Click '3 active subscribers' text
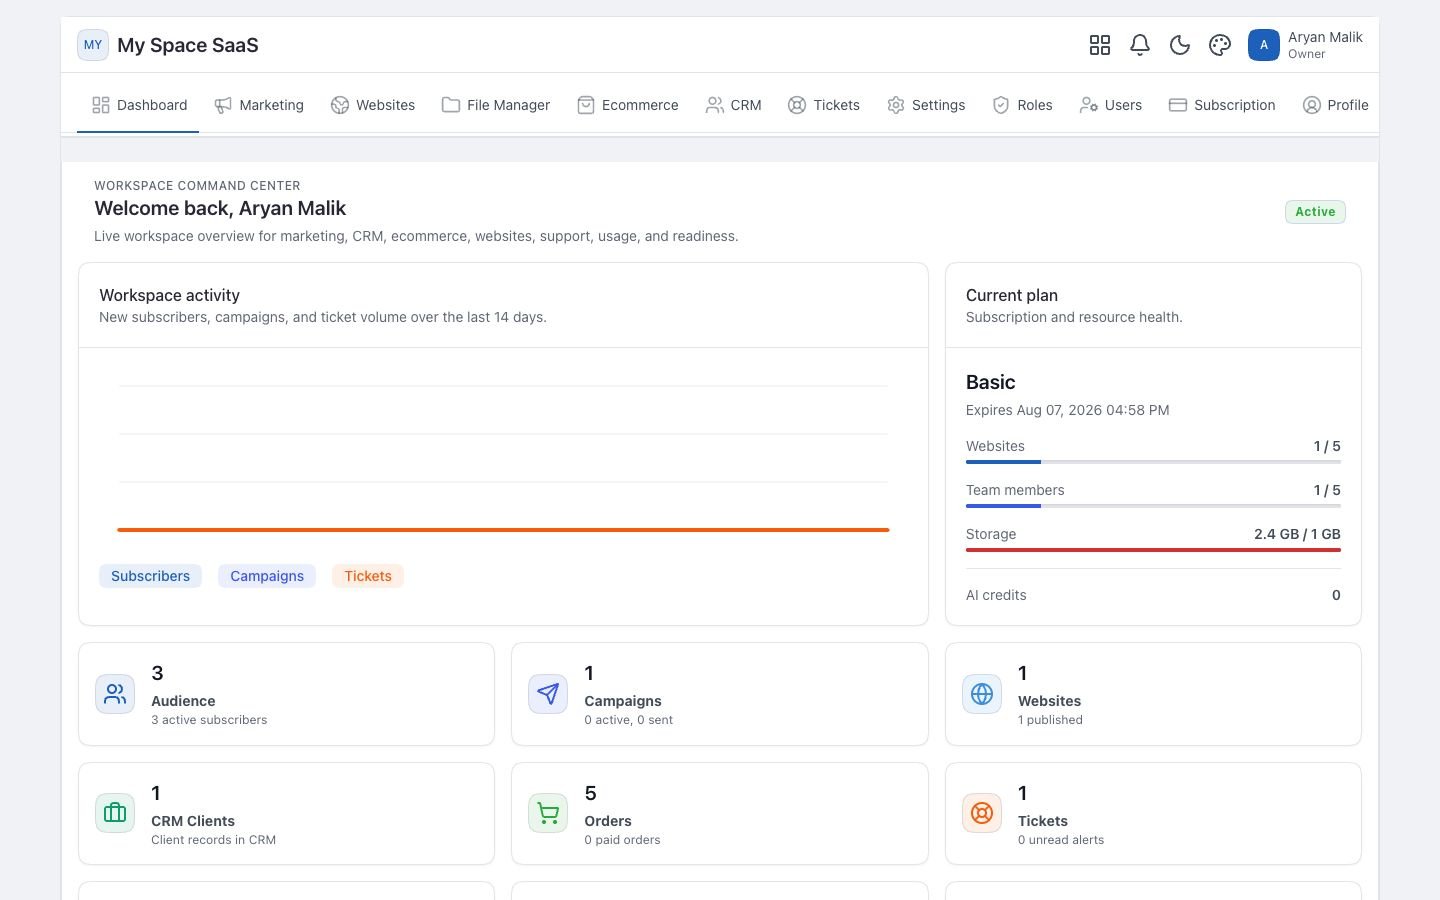Image resolution: width=1440 pixels, height=900 pixels. (209, 720)
